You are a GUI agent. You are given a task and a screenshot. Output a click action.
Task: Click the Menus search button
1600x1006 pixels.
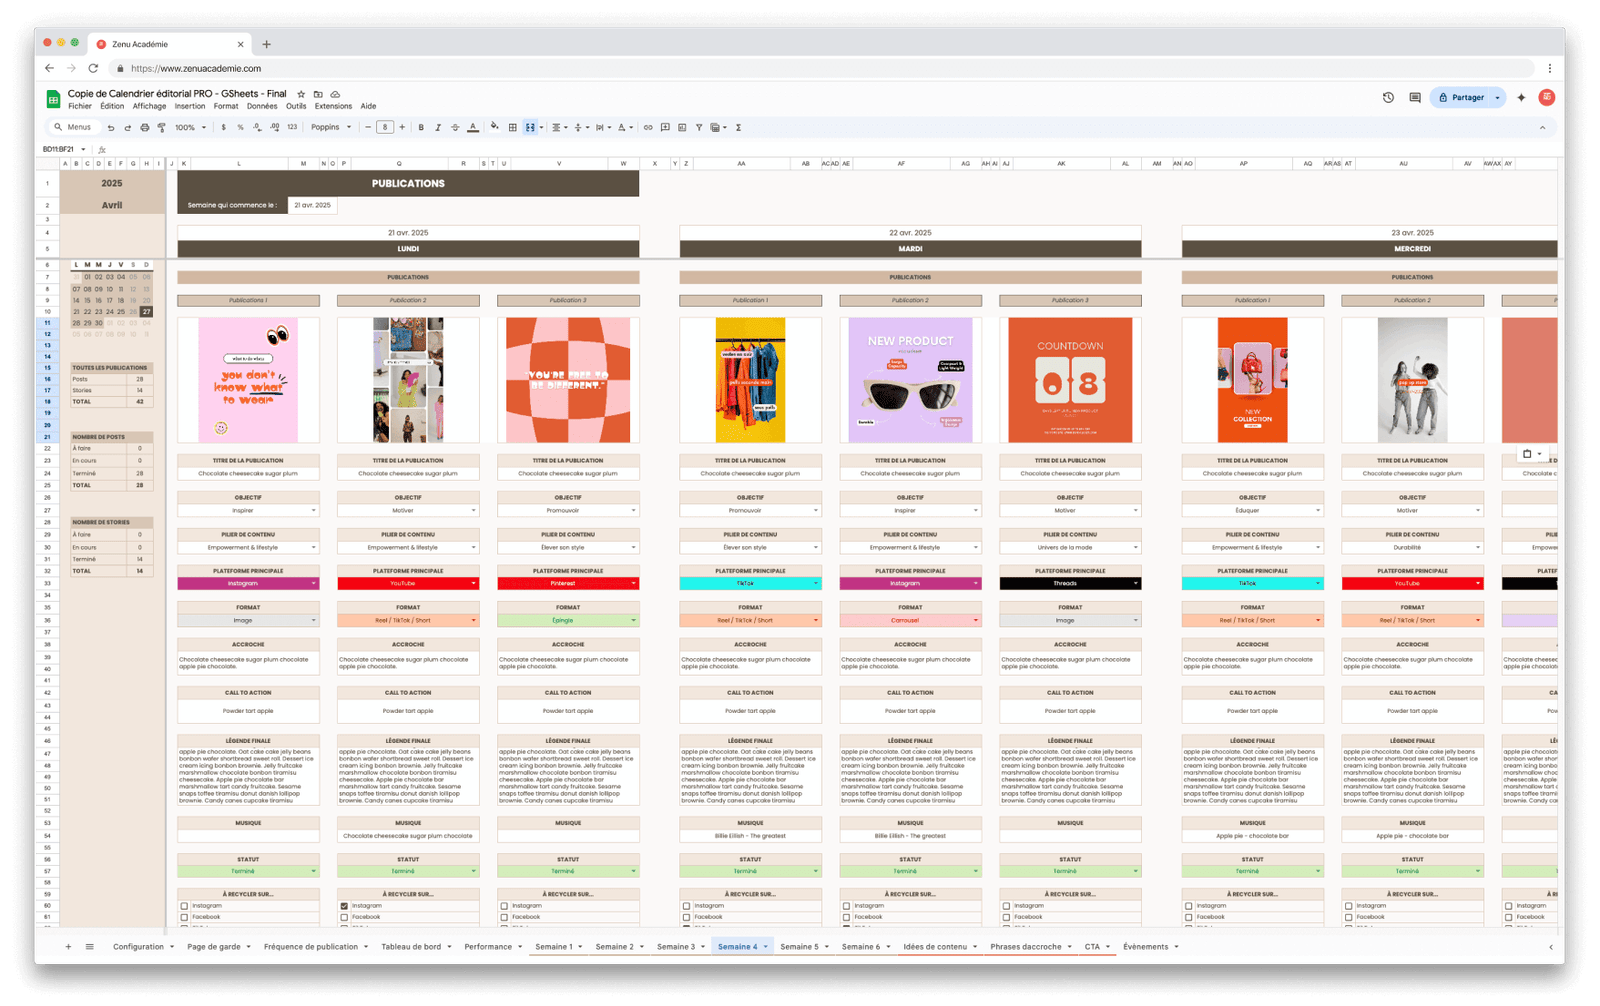(x=74, y=128)
